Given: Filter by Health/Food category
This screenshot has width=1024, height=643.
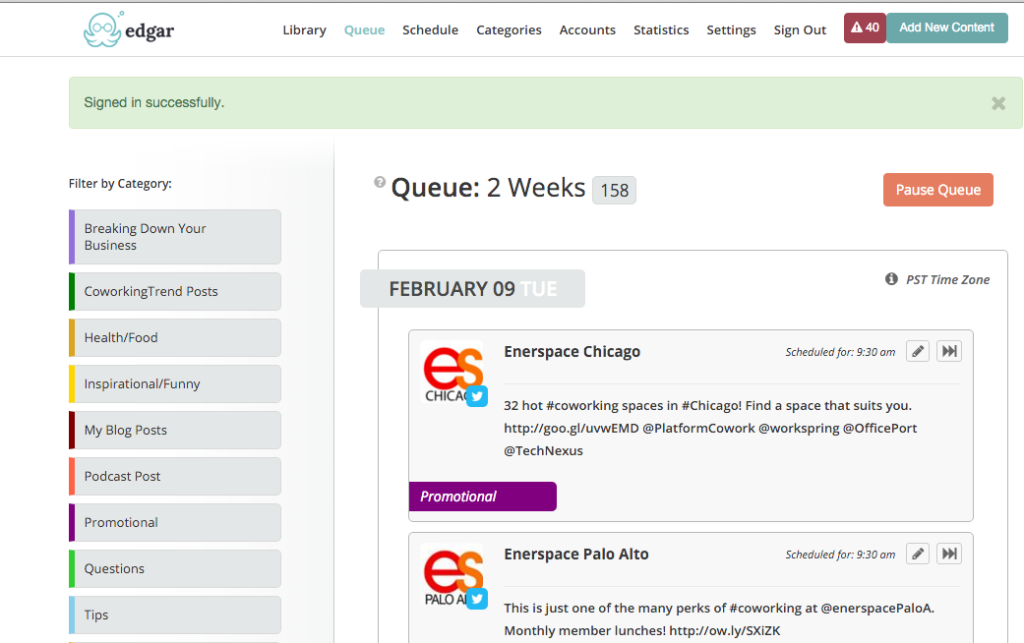Looking at the screenshot, I should (175, 337).
